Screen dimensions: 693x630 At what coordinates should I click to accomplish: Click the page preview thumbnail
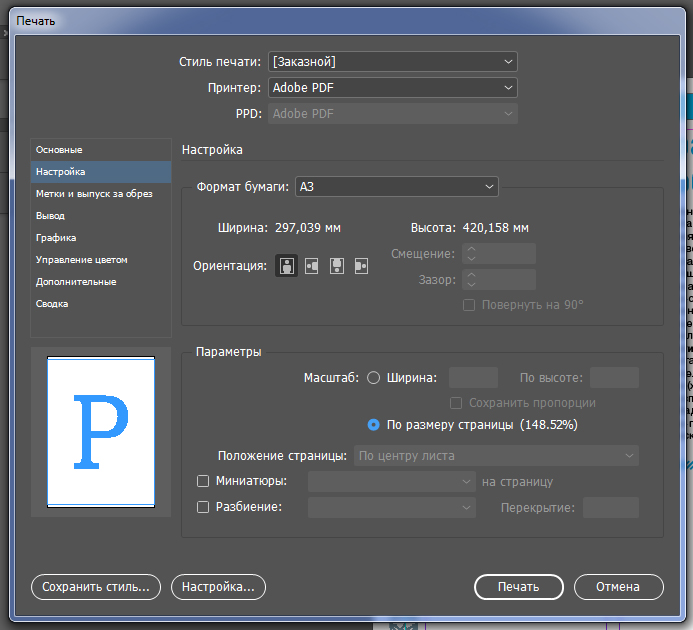pos(101,432)
